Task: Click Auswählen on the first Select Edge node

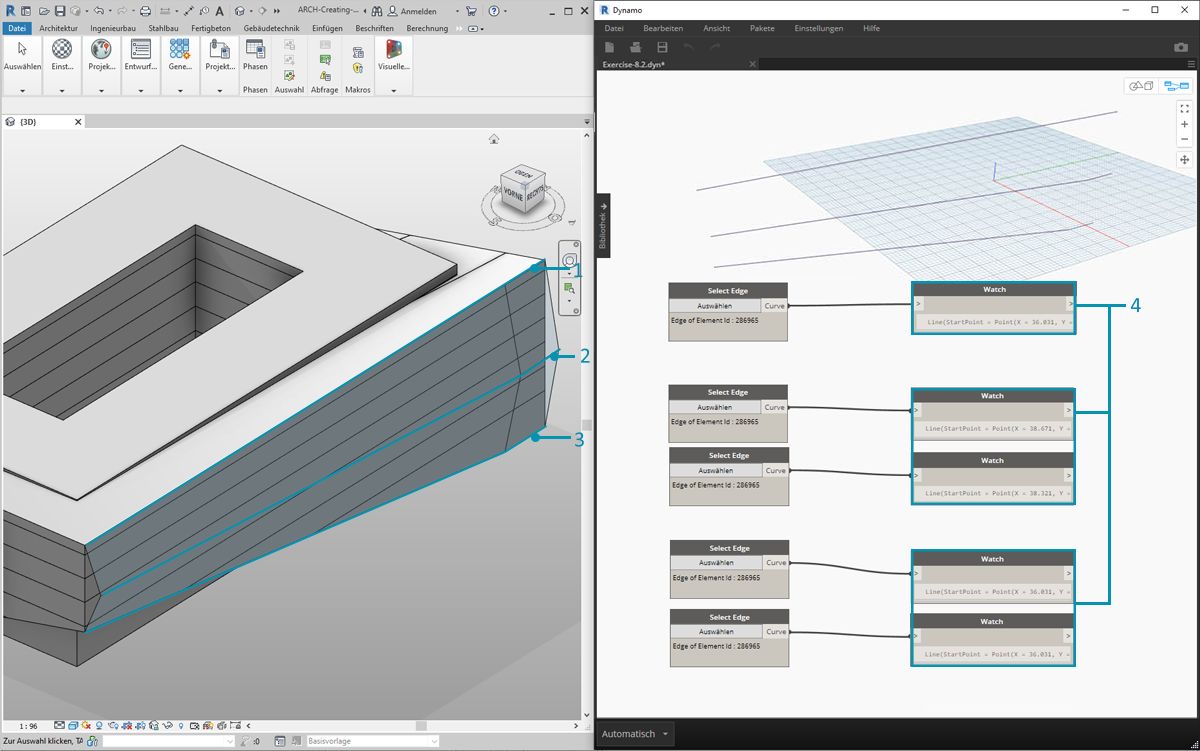Action: [715, 305]
